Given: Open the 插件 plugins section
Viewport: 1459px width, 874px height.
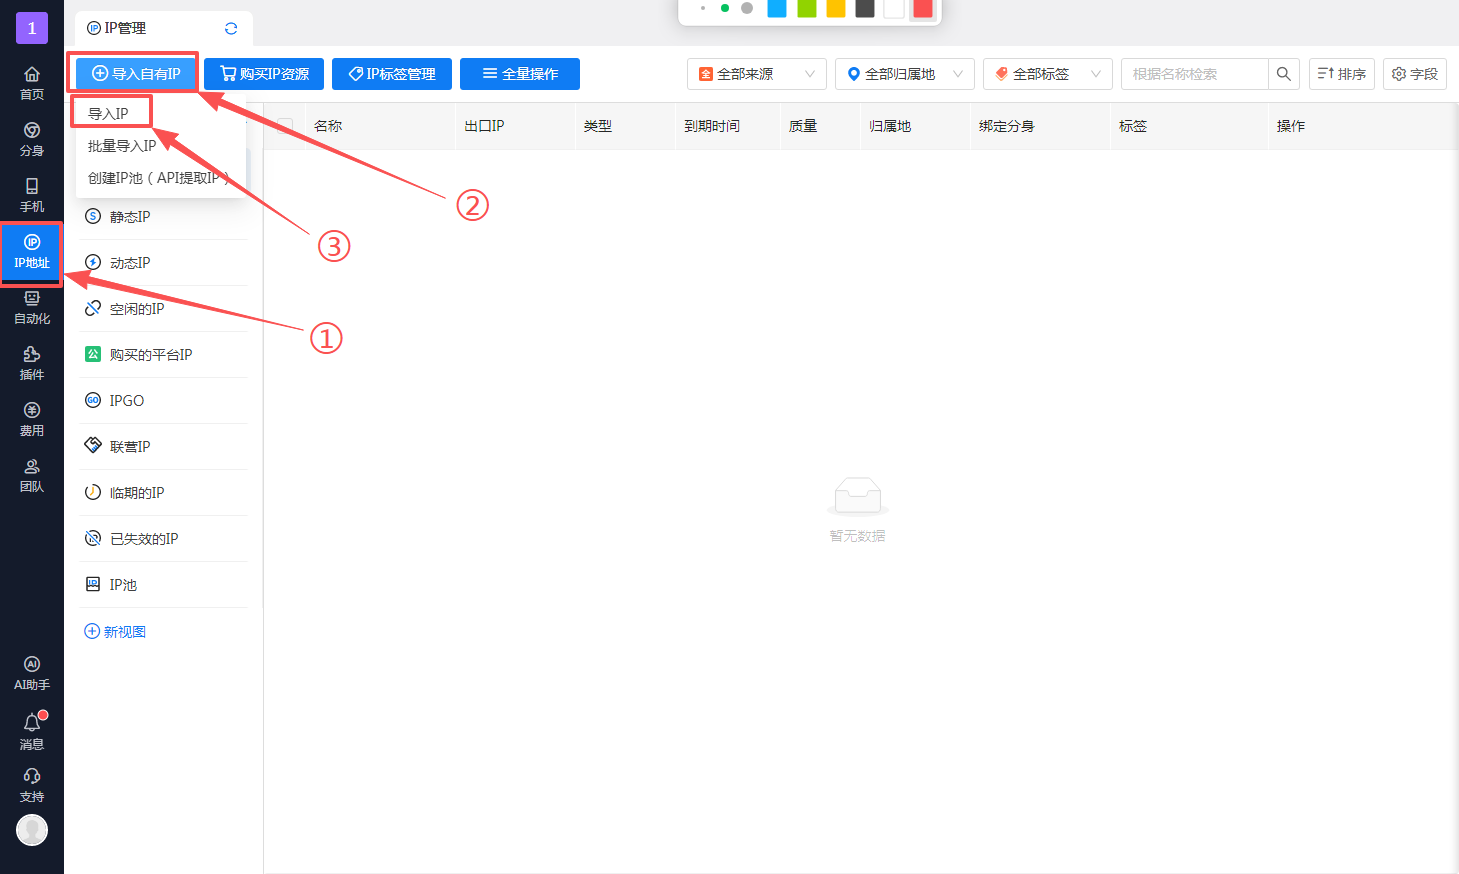Looking at the screenshot, I should (32, 362).
